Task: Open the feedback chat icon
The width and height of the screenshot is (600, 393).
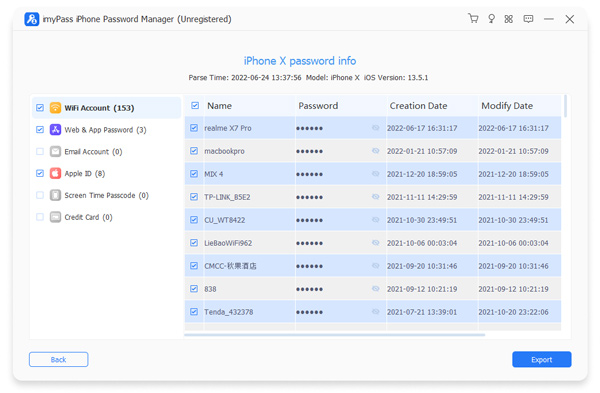Action: pos(528,19)
